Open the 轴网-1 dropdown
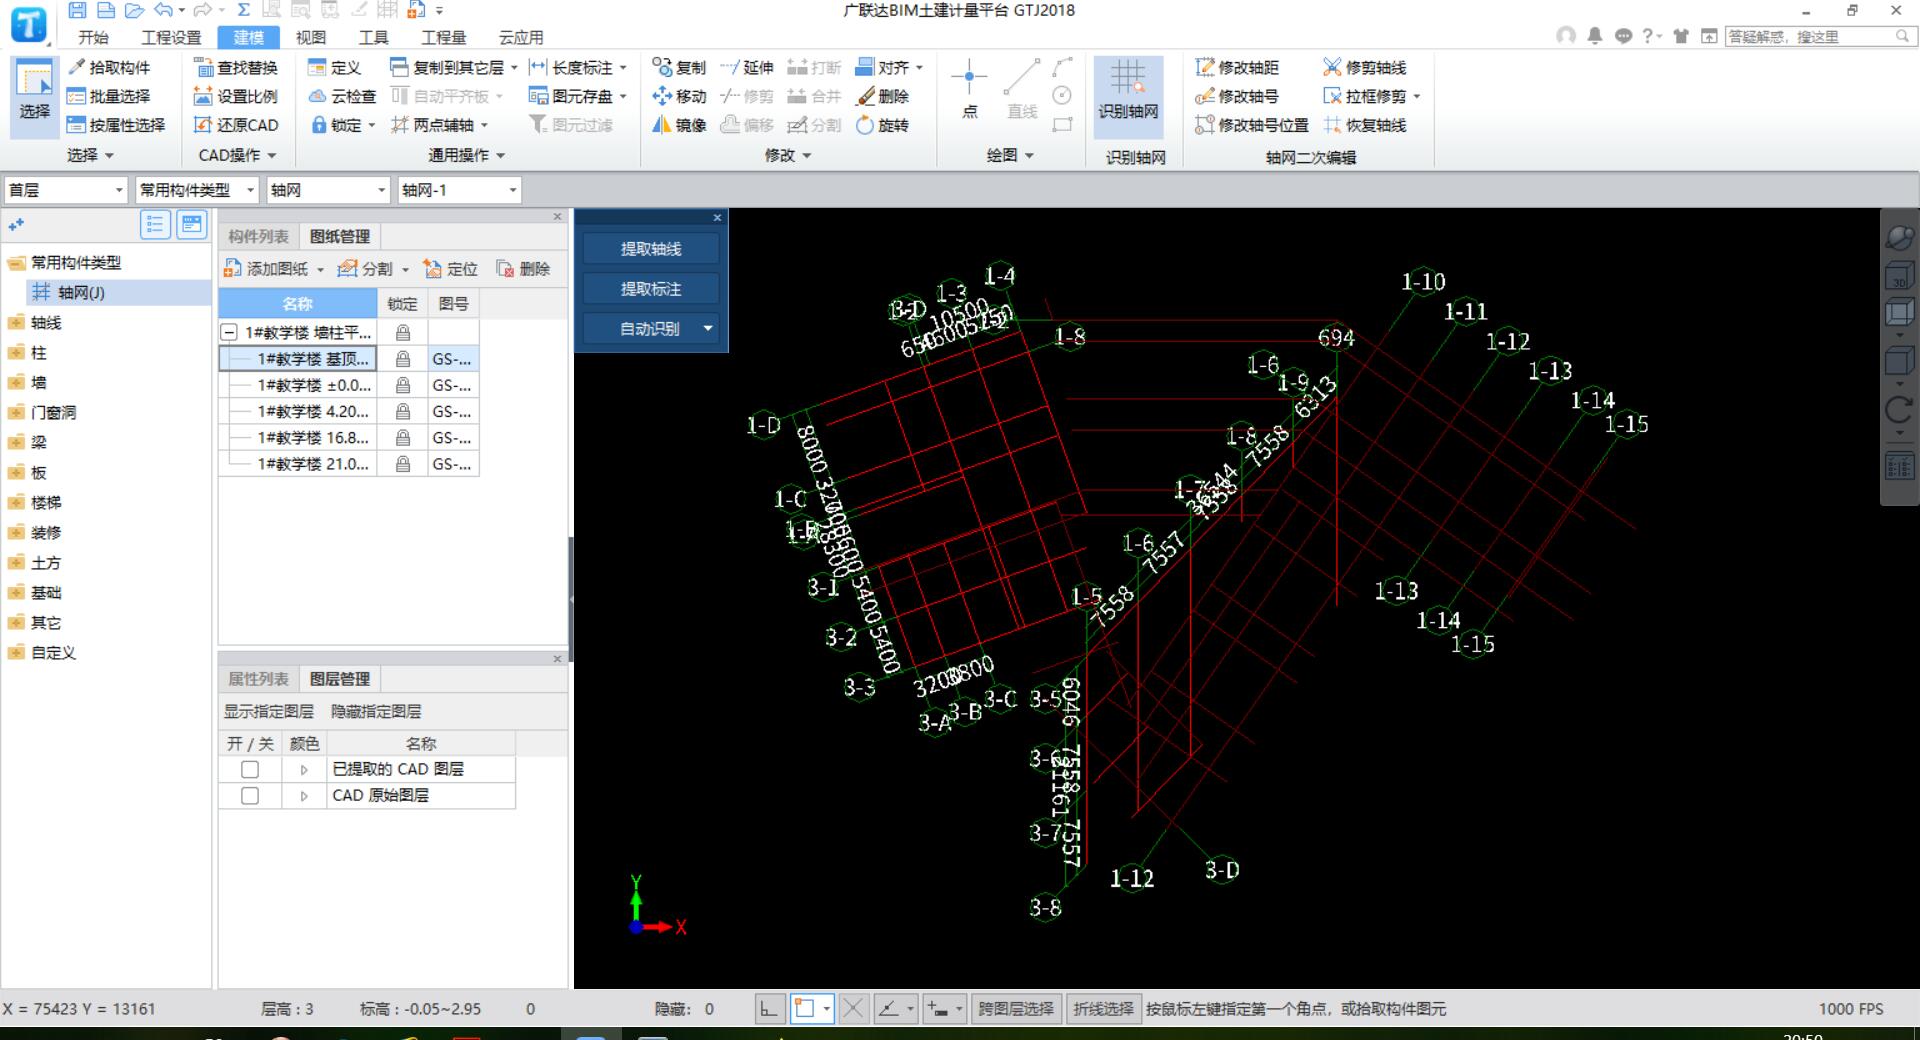This screenshot has width=1920, height=1040. pos(460,190)
